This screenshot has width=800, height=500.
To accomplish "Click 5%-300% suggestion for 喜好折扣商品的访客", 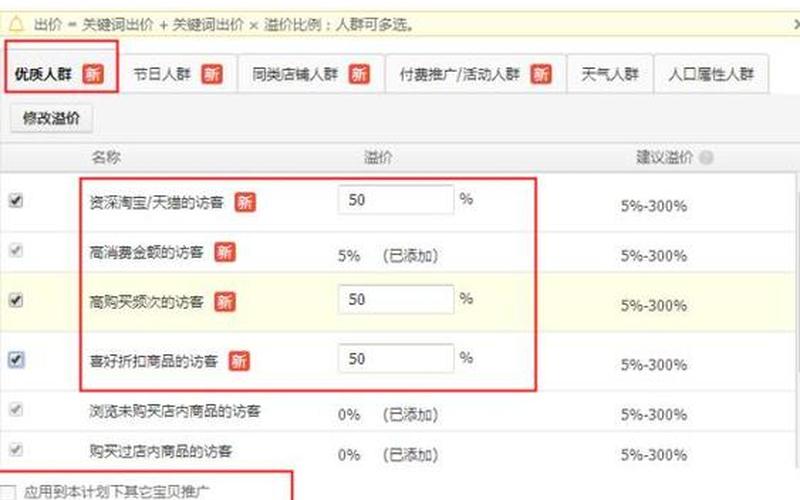I will coord(654,365).
